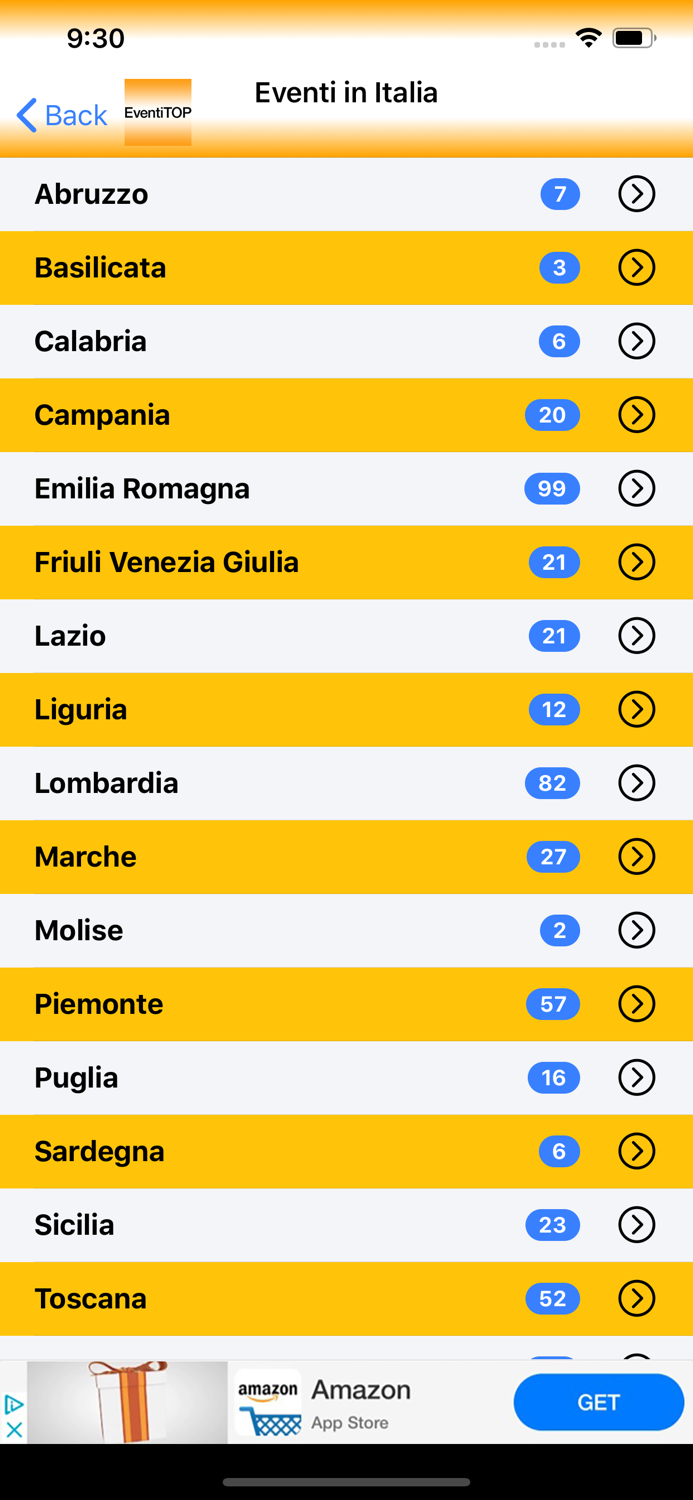Tap the Amazon App Store icon
Viewport: 693px width, 1500px height.
tap(268, 1400)
